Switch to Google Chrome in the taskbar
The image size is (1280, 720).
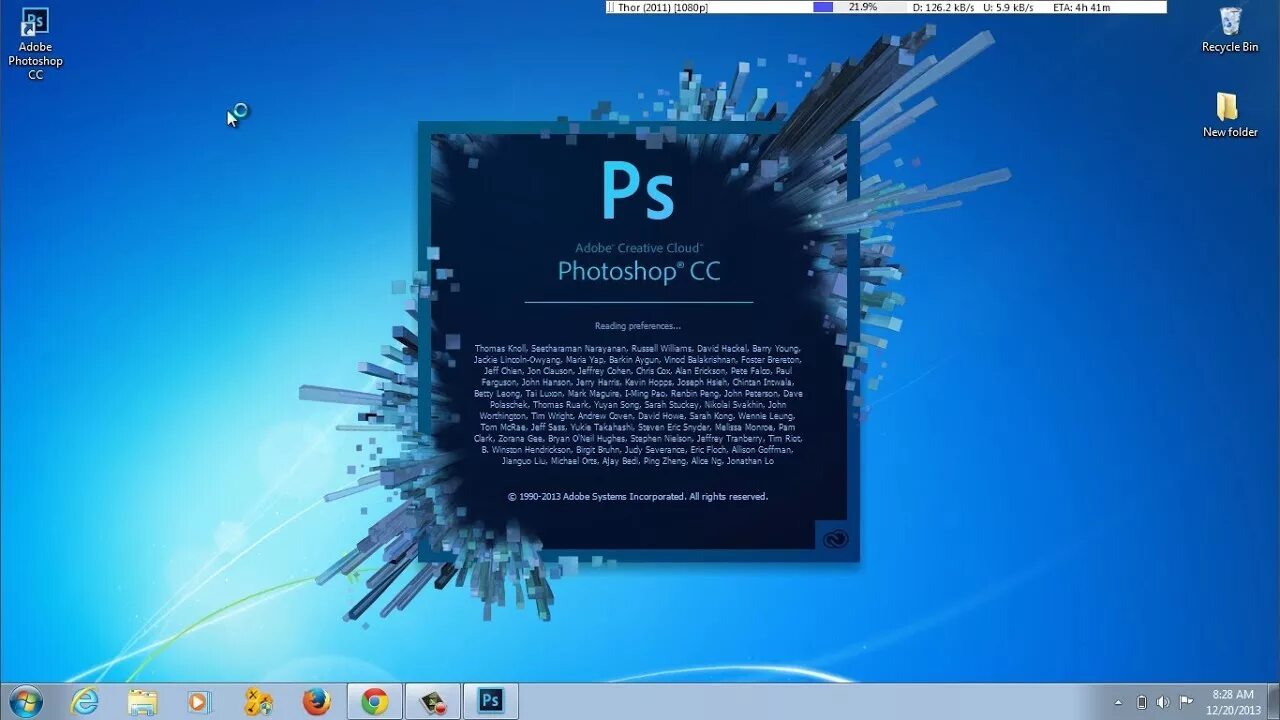(375, 702)
